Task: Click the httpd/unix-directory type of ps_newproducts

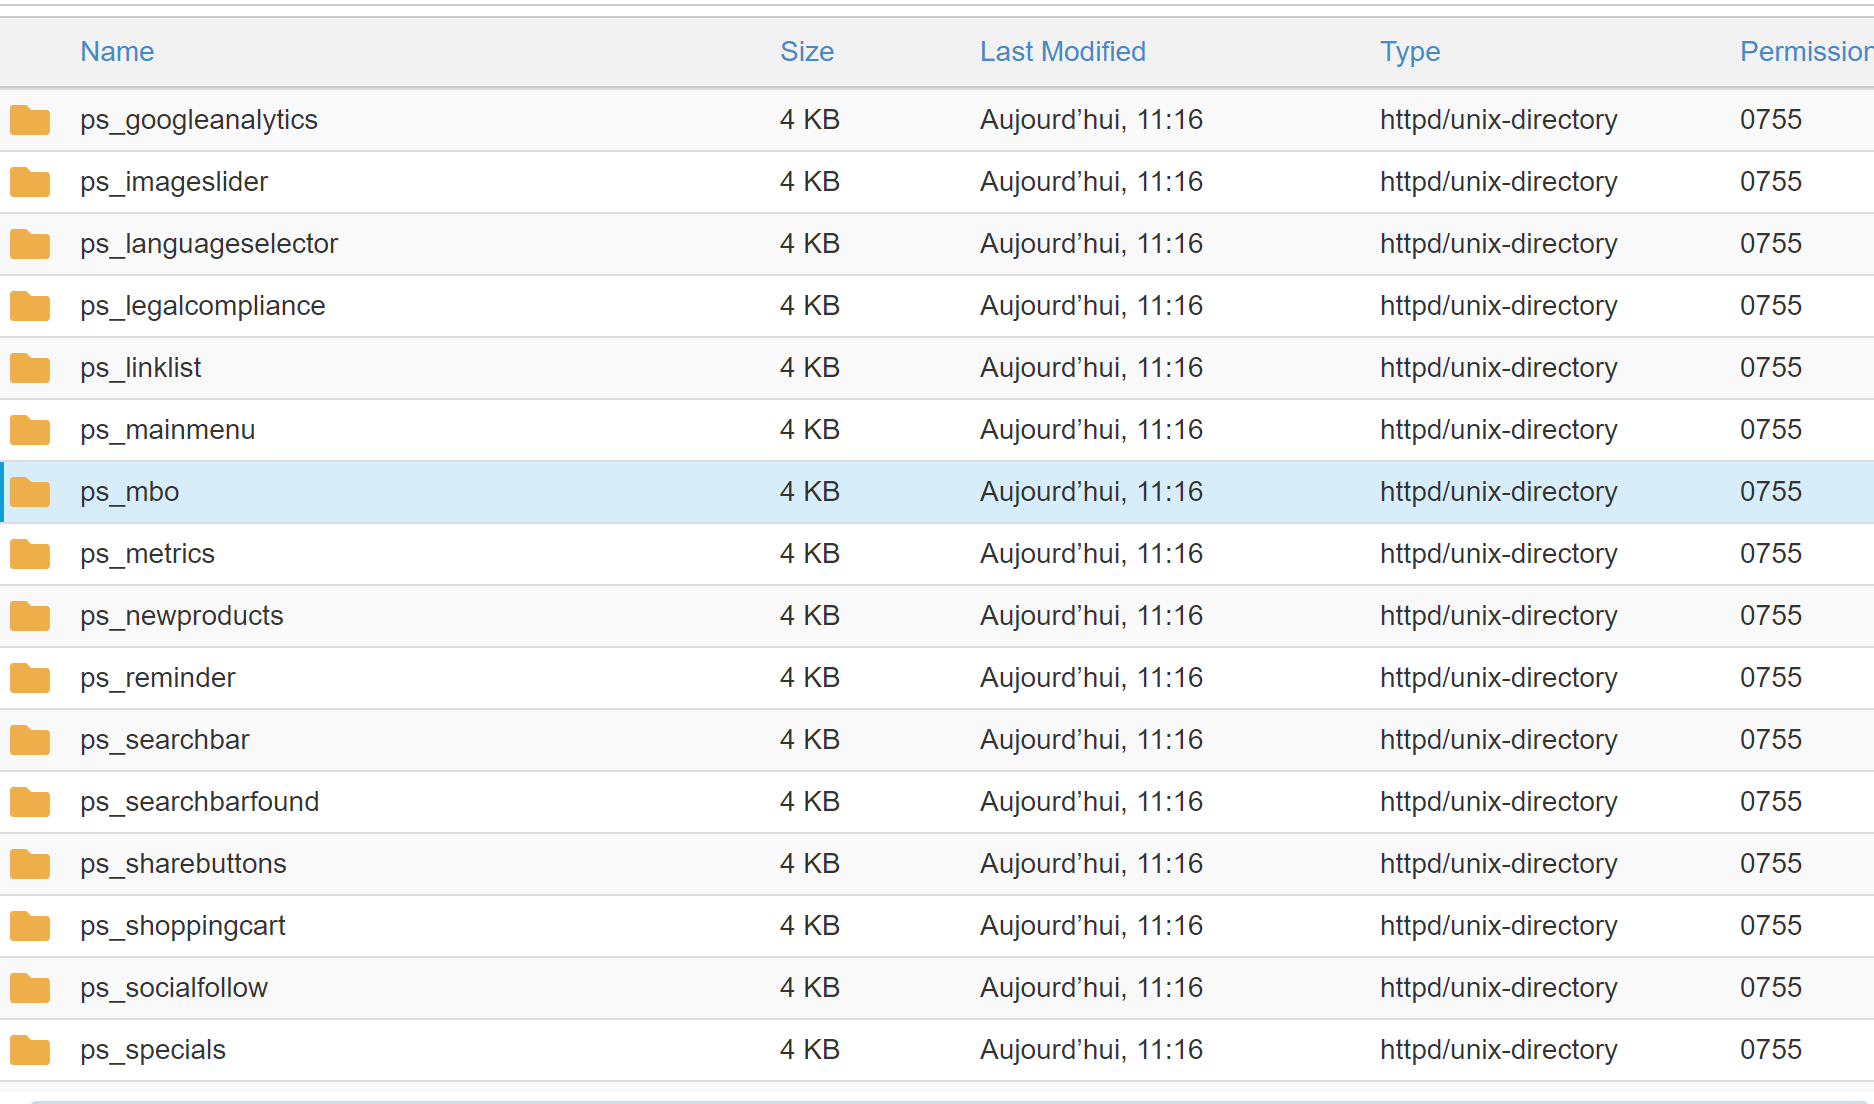Action: (x=1499, y=616)
